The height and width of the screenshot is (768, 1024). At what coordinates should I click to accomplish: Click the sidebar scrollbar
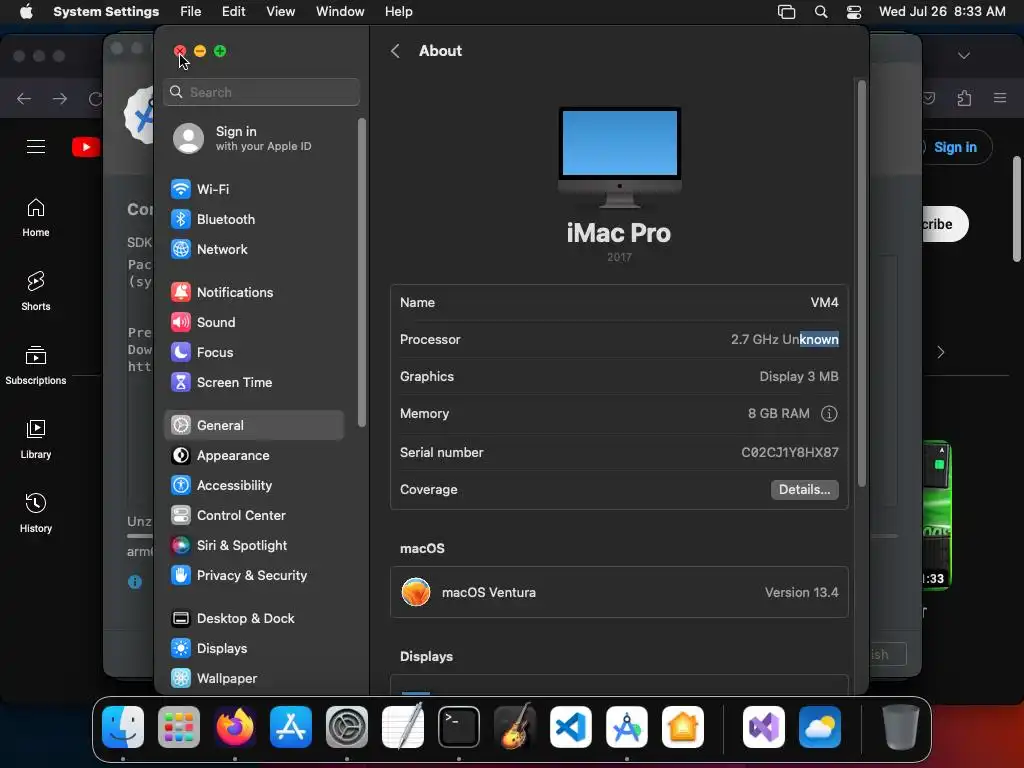(361, 272)
